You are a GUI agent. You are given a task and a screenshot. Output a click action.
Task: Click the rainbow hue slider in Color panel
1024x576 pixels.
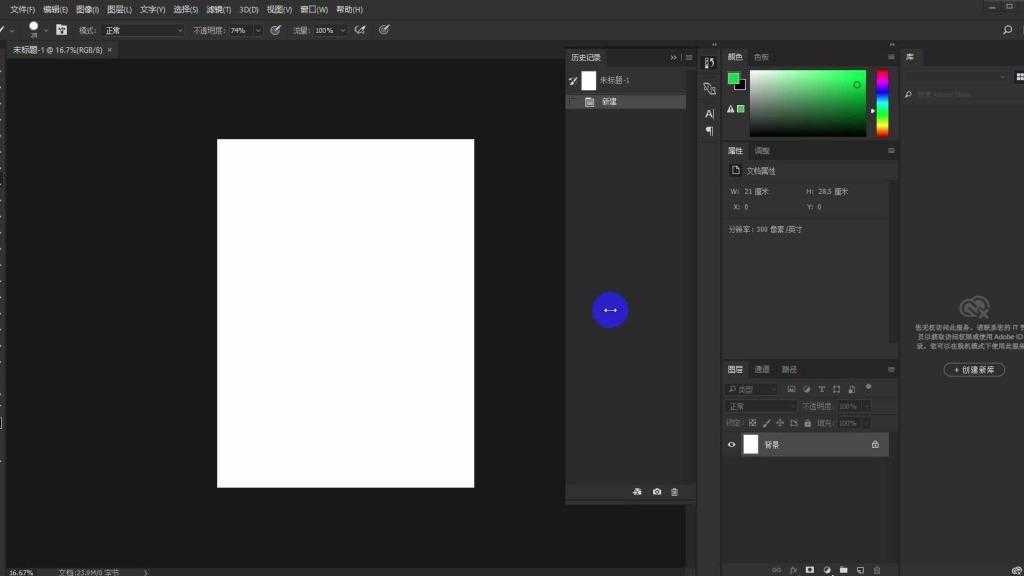882,102
